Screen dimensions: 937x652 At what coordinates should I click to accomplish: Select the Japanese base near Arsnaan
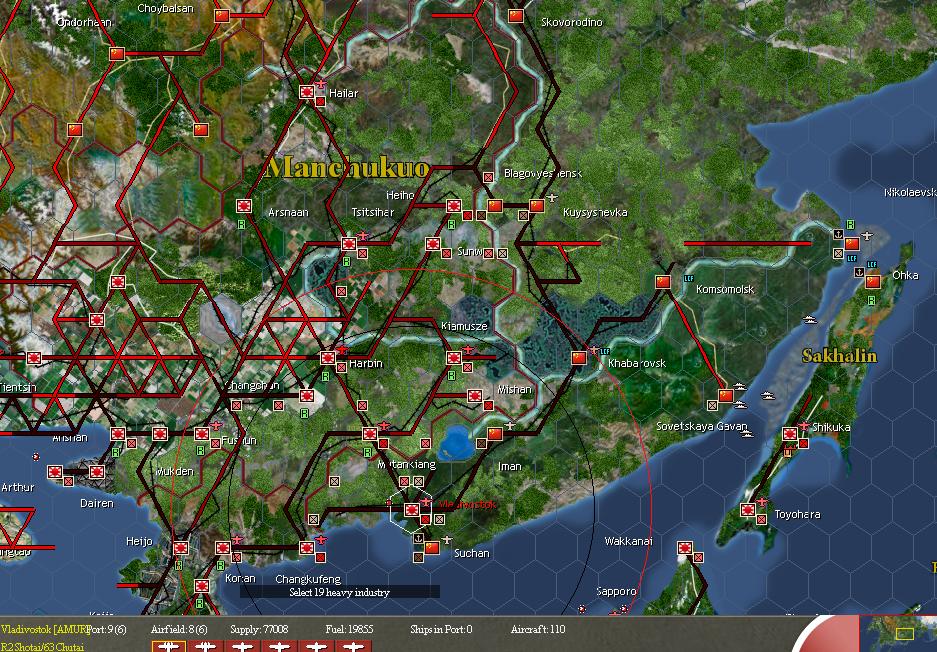pos(244,206)
